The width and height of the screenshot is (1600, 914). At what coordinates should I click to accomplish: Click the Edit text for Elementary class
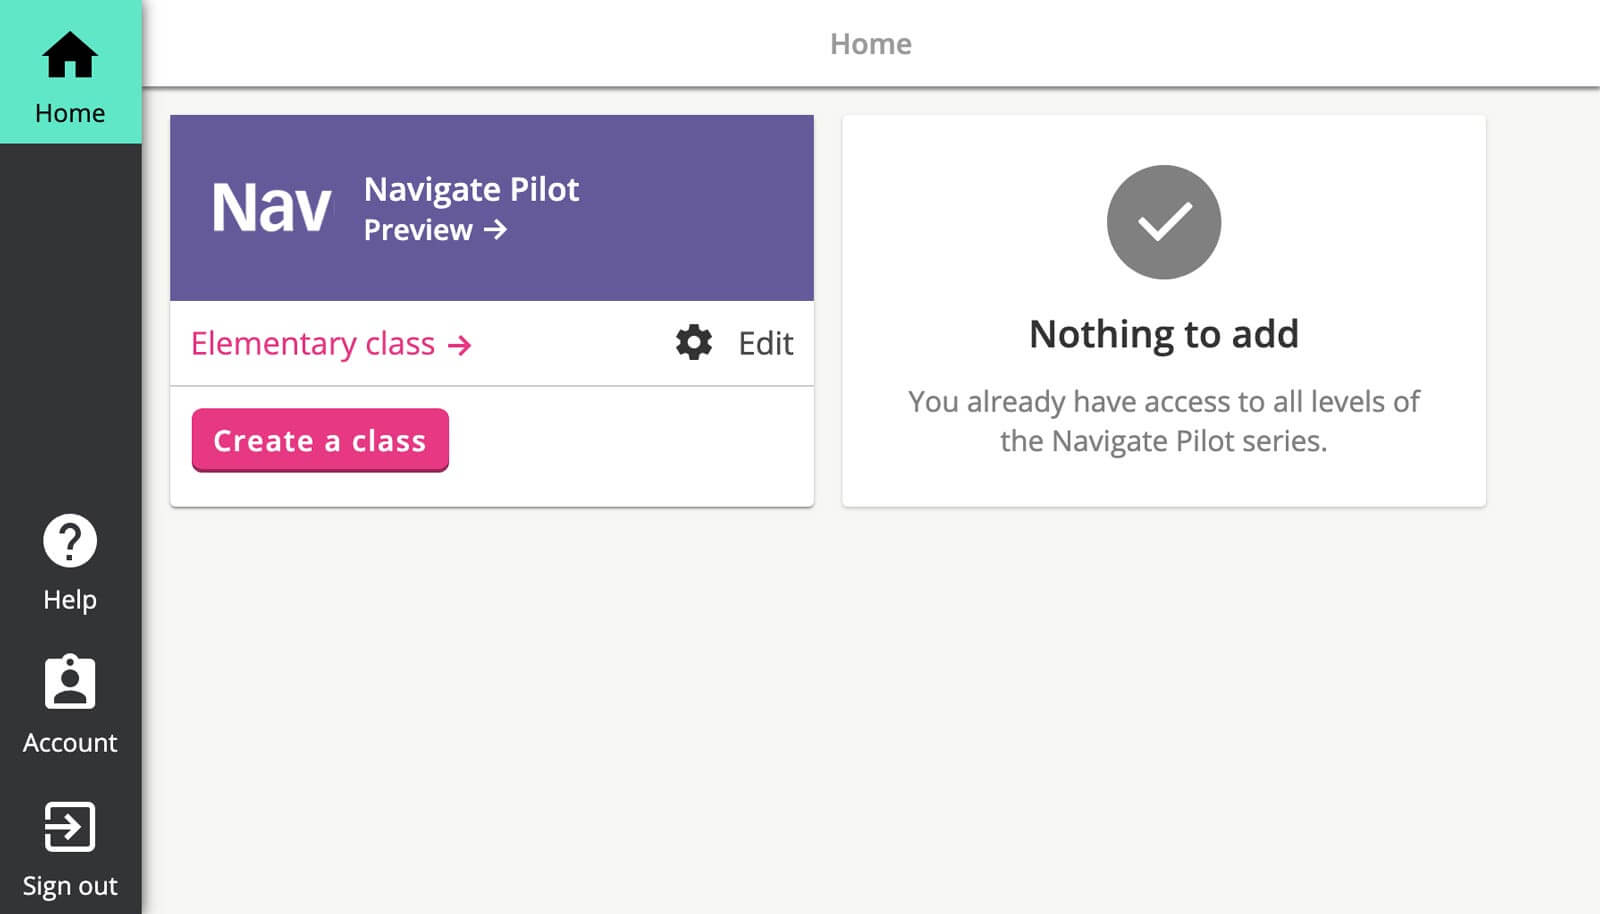(x=765, y=344)
